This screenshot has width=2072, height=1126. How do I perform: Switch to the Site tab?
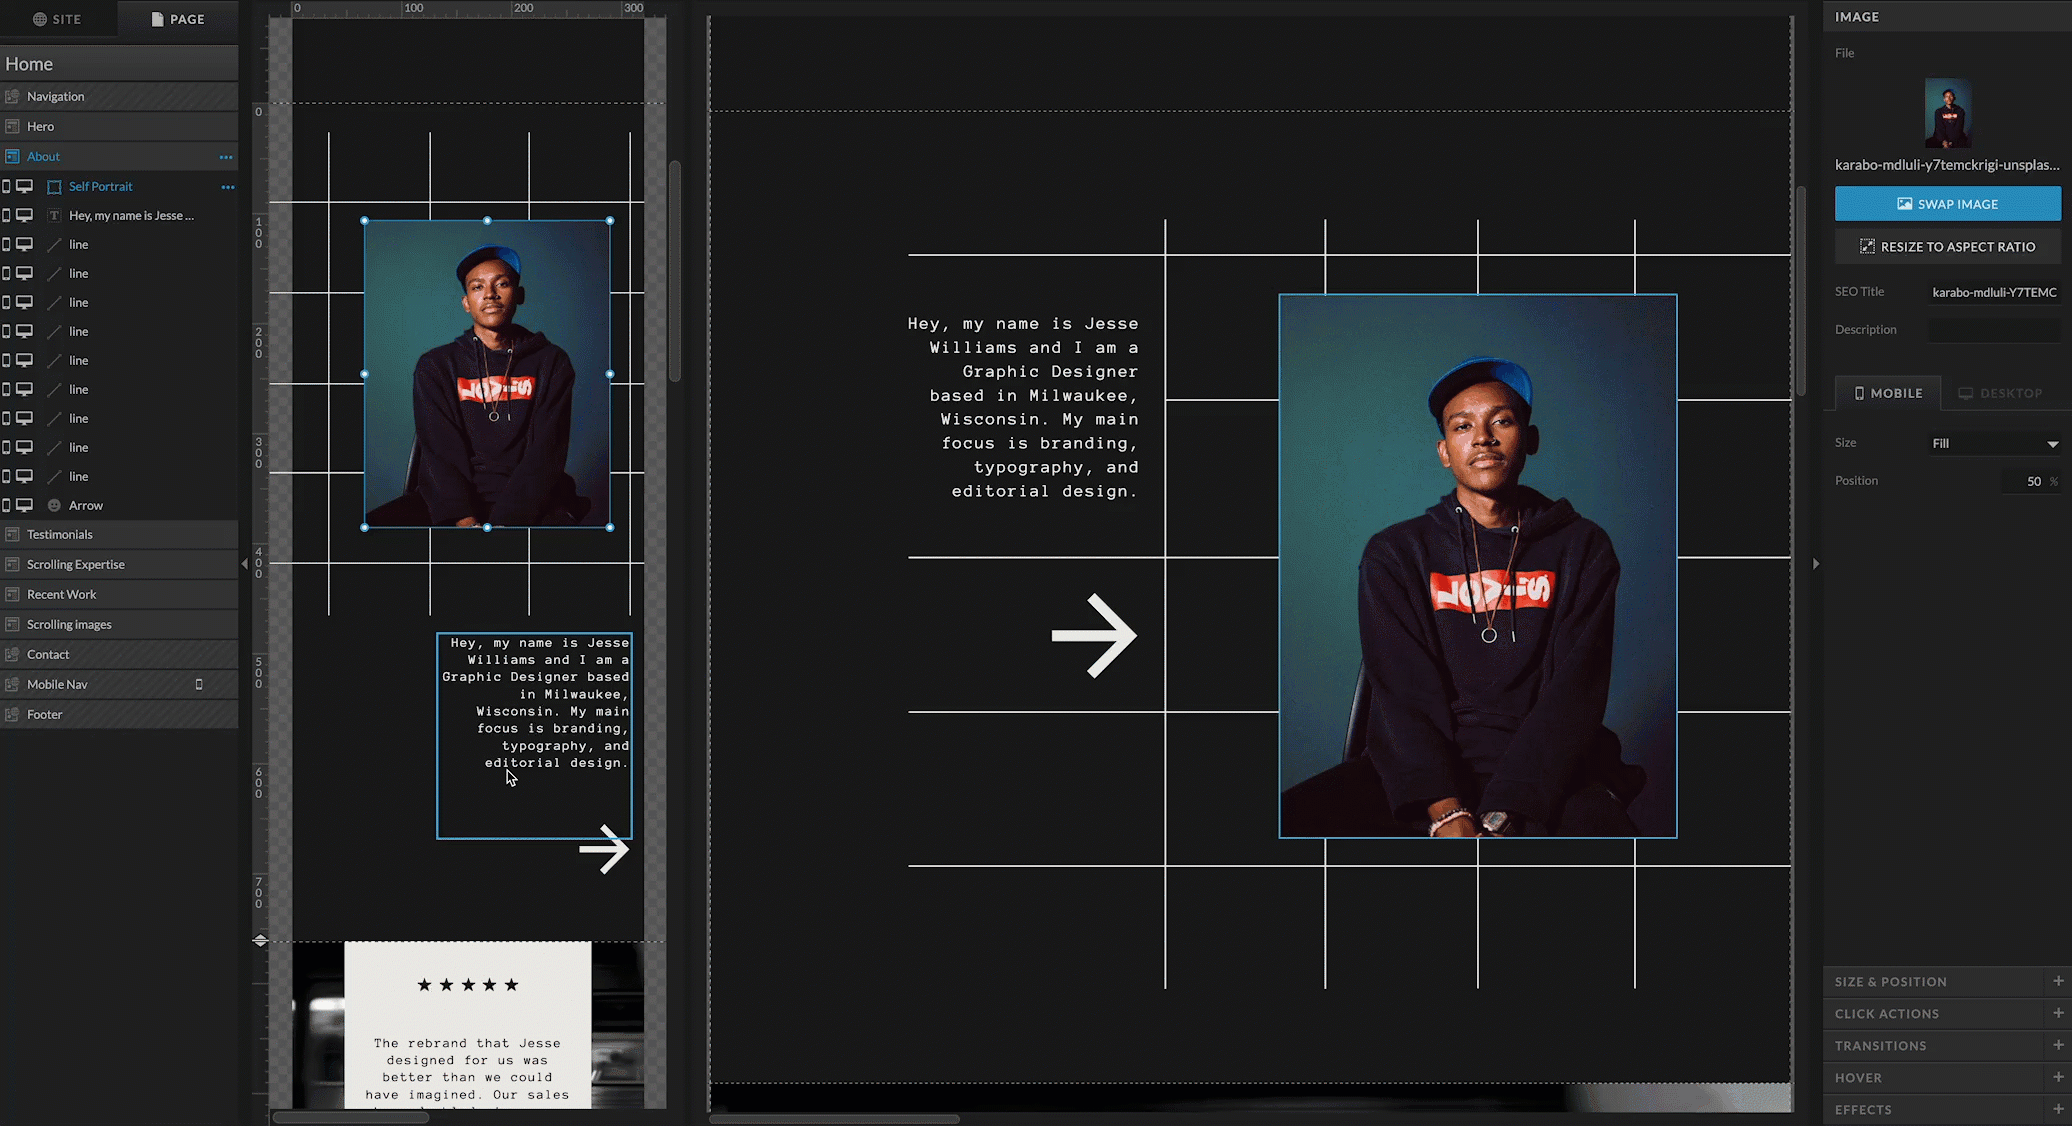pos(58,19)
